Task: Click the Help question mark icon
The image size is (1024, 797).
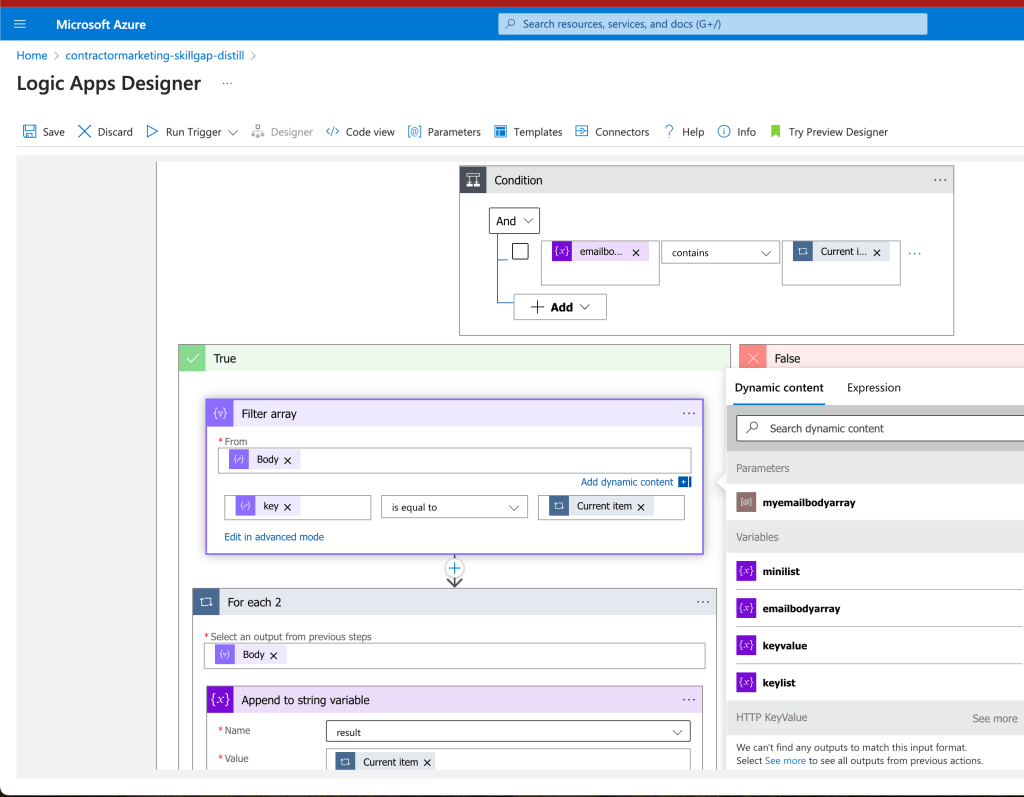Action: pyautogui.click(x=669, y=131)
